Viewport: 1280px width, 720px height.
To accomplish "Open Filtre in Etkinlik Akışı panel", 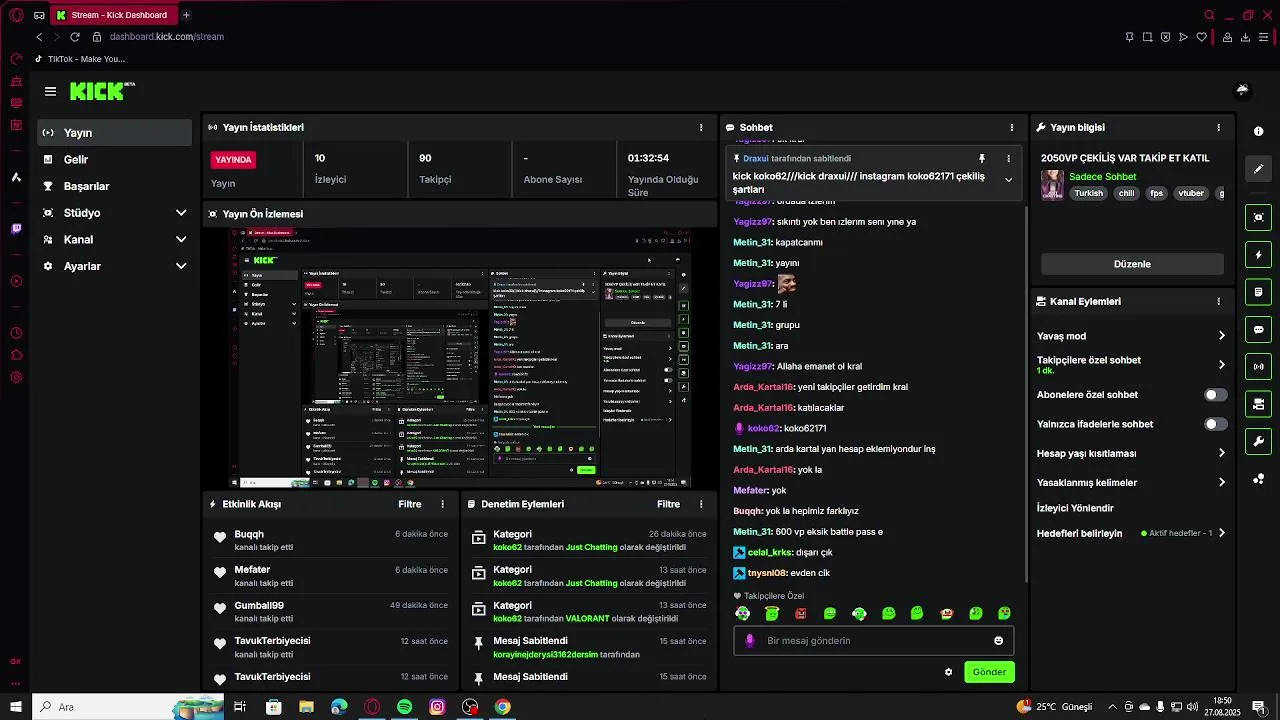I will tap(409, 504).
